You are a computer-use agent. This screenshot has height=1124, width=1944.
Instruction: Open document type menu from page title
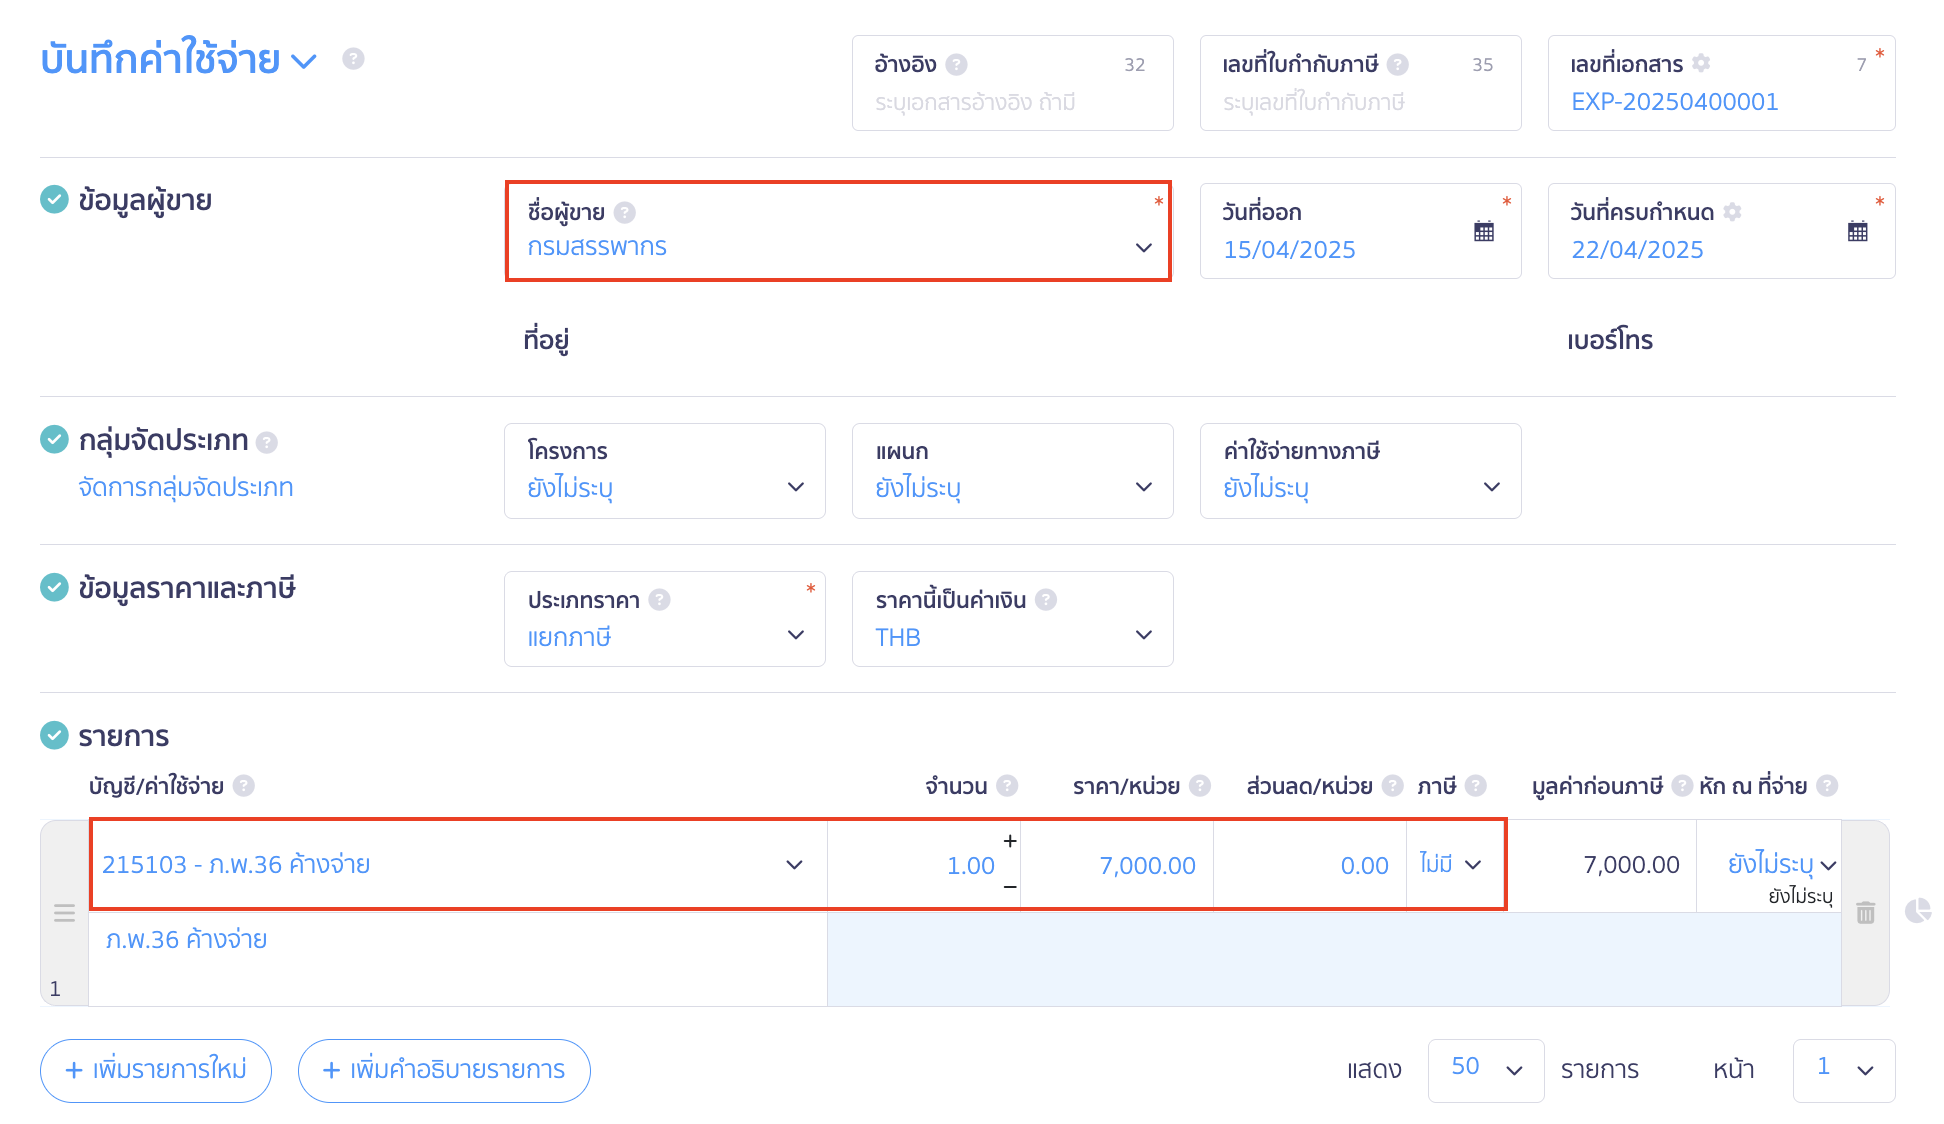pos(304,61)
